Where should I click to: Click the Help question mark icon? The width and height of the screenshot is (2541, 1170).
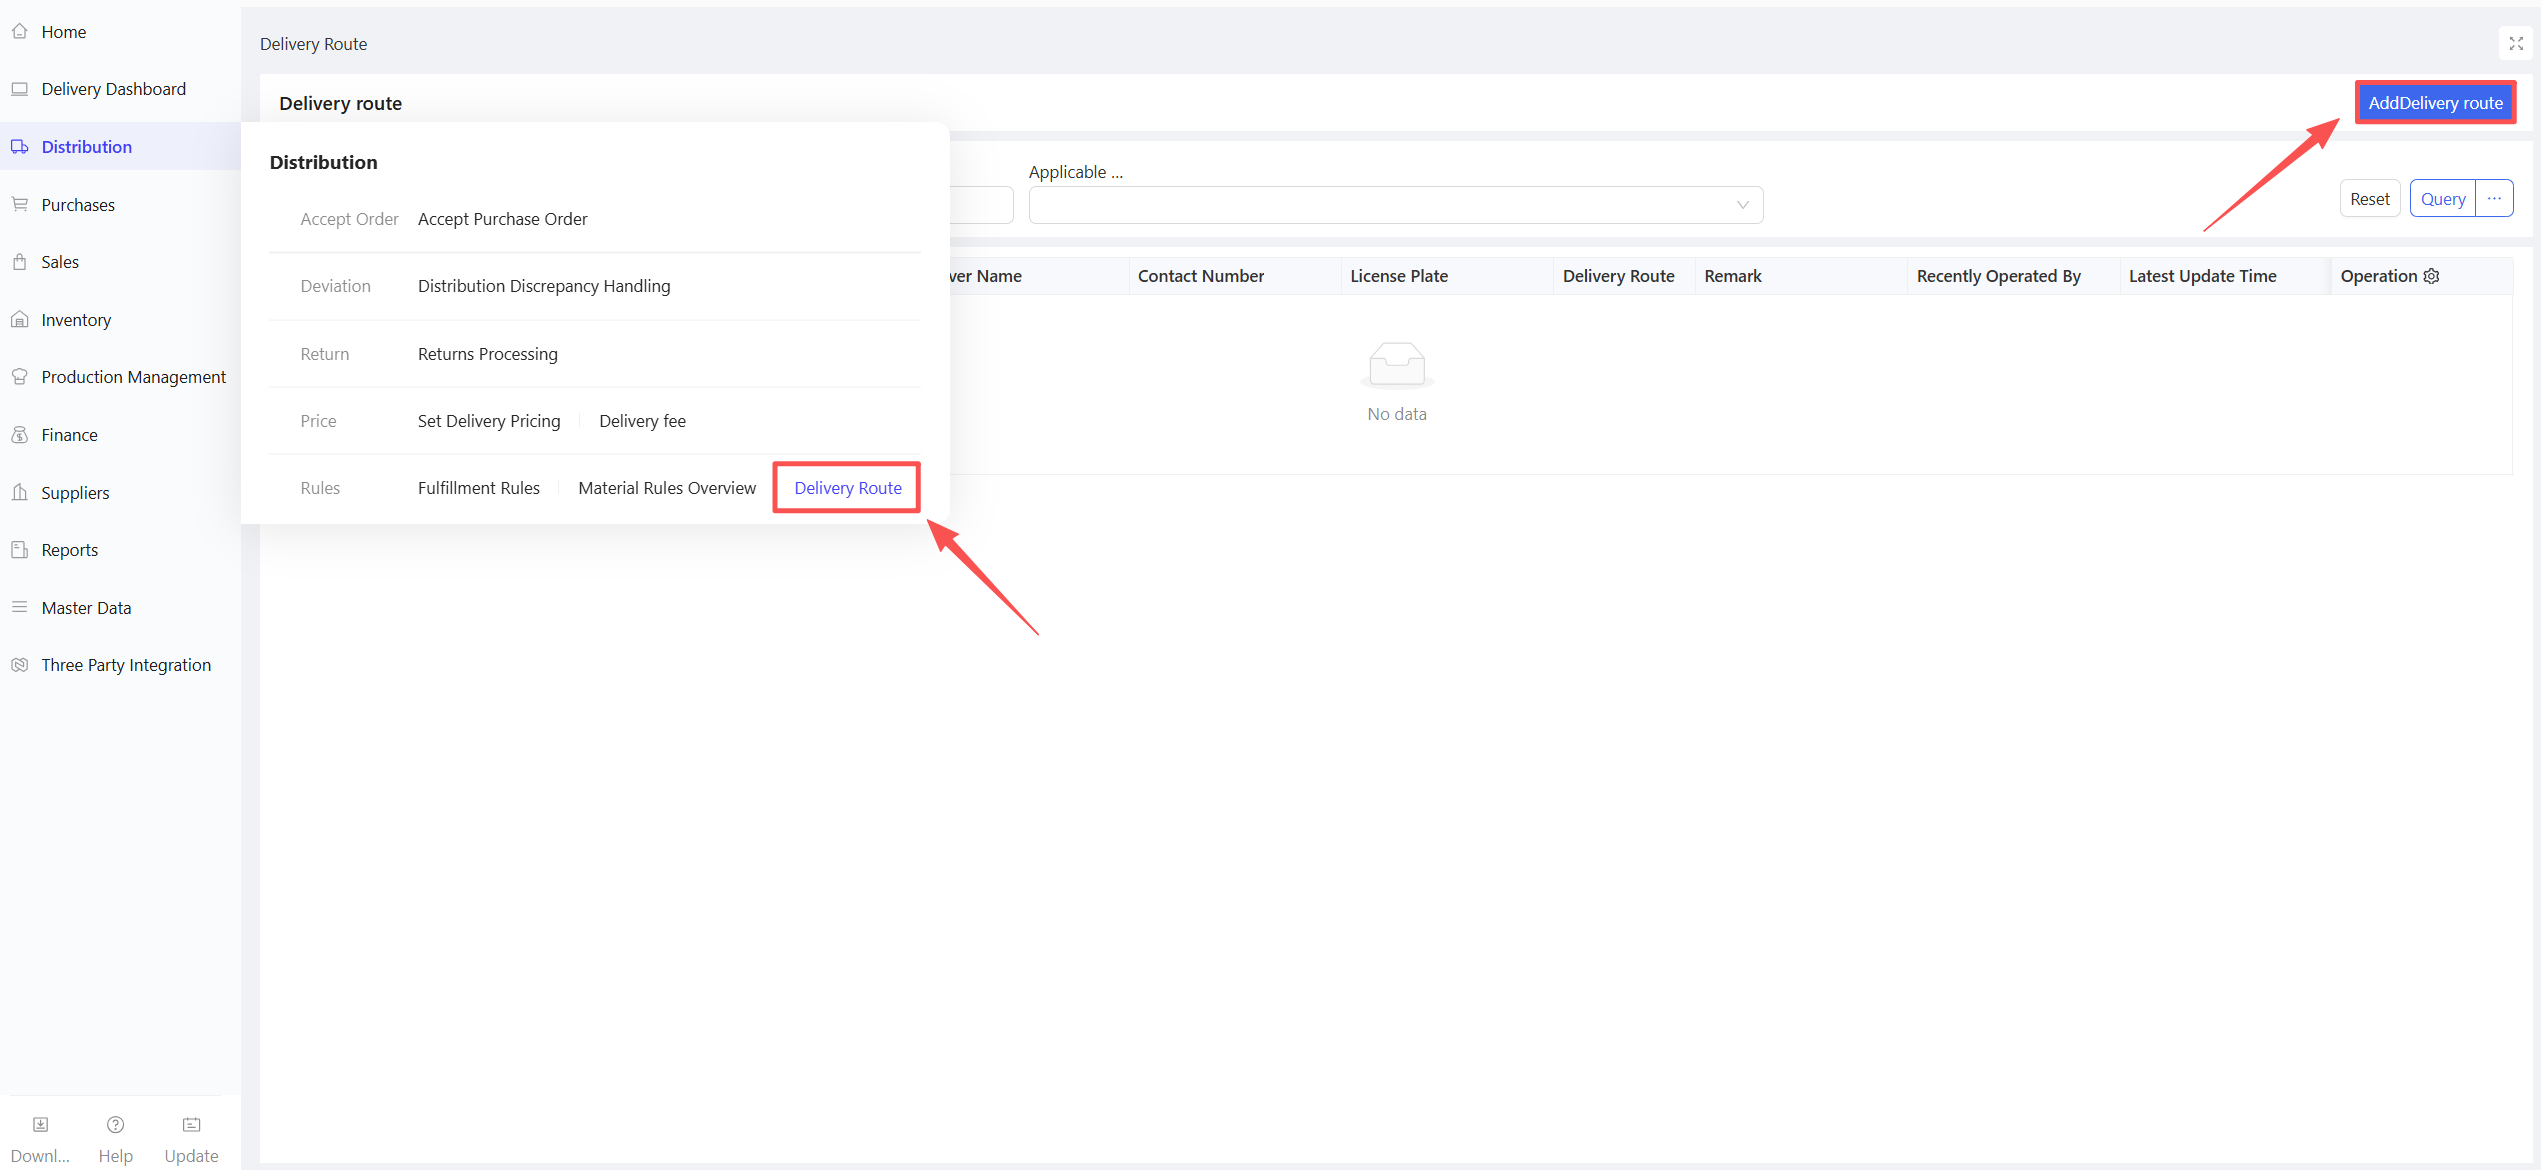(115, 1125)
